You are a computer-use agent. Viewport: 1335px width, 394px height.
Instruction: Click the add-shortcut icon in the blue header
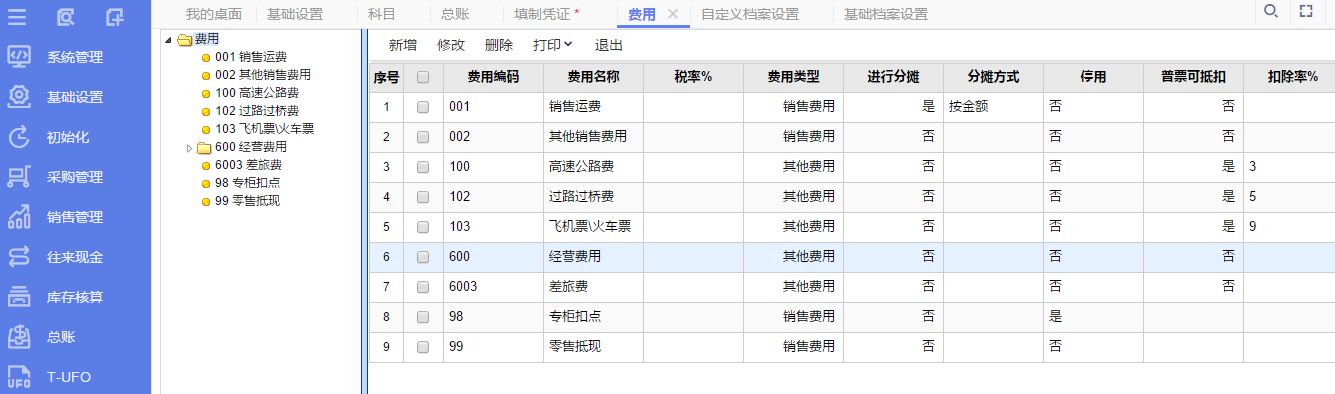coord(115,16)
